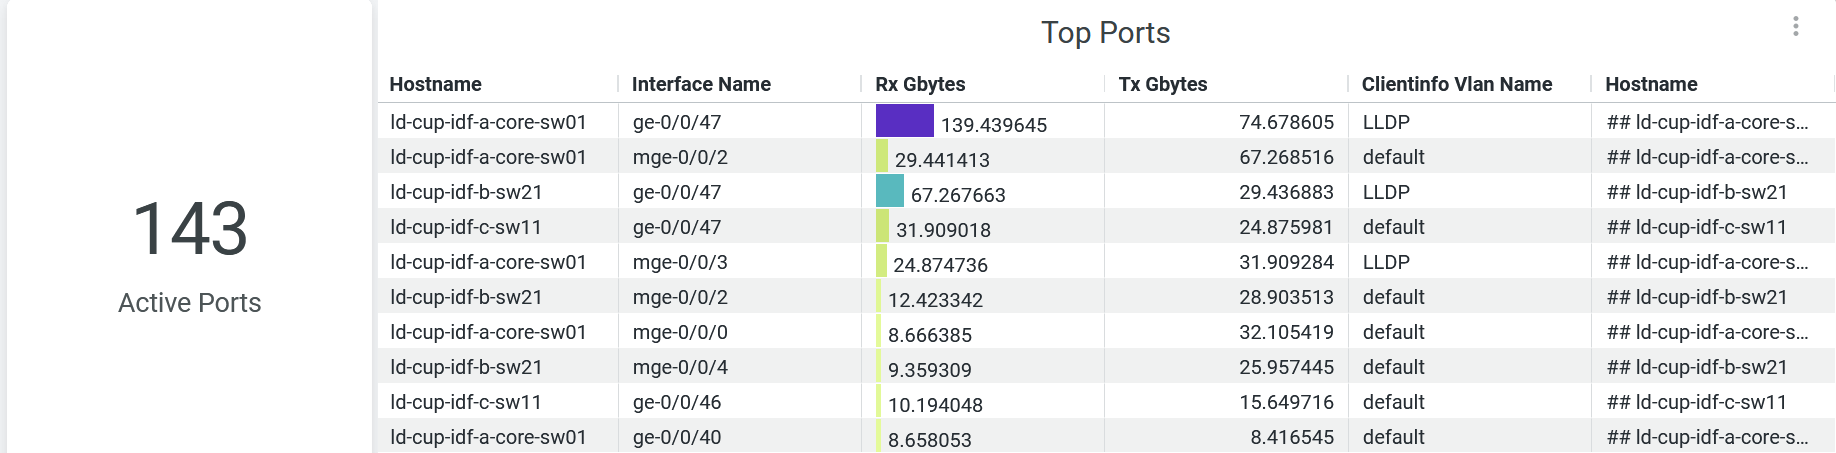
Task: Click the ge-0/0/40 interface cell
Action: [x=677, y=437]
